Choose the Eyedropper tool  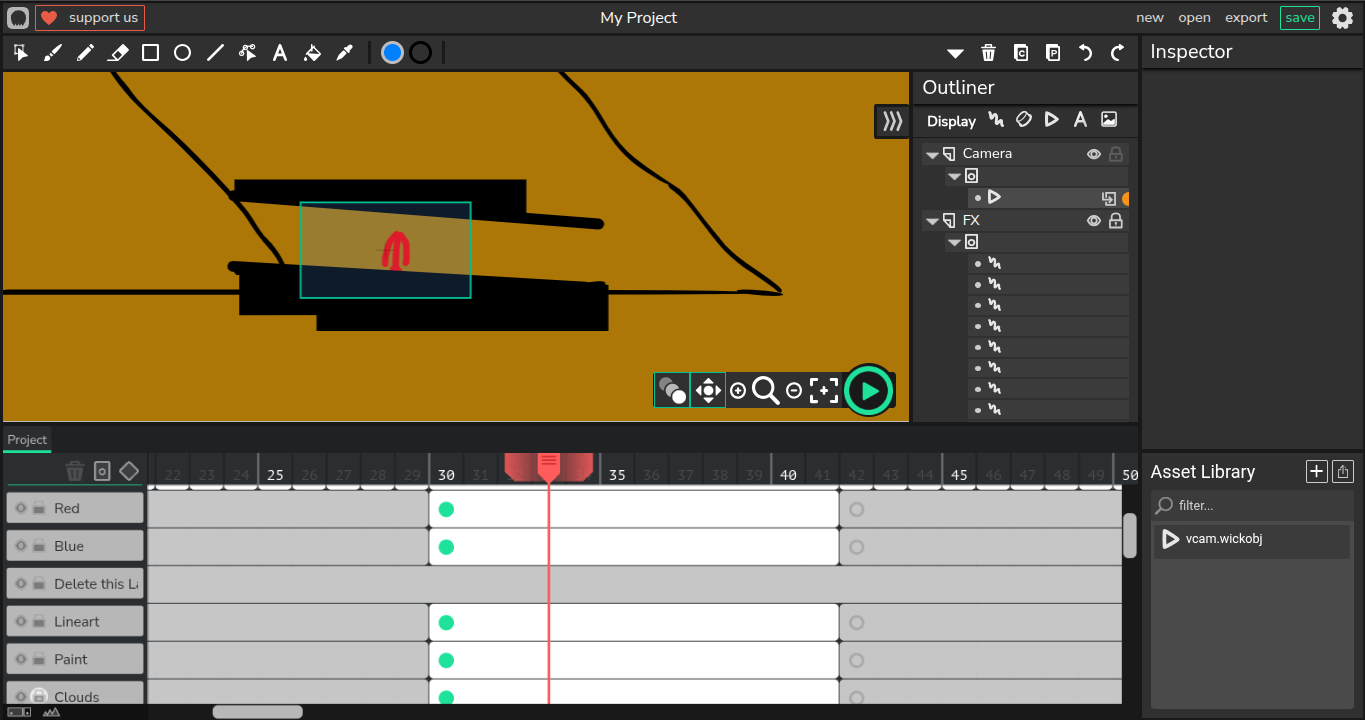345,53
